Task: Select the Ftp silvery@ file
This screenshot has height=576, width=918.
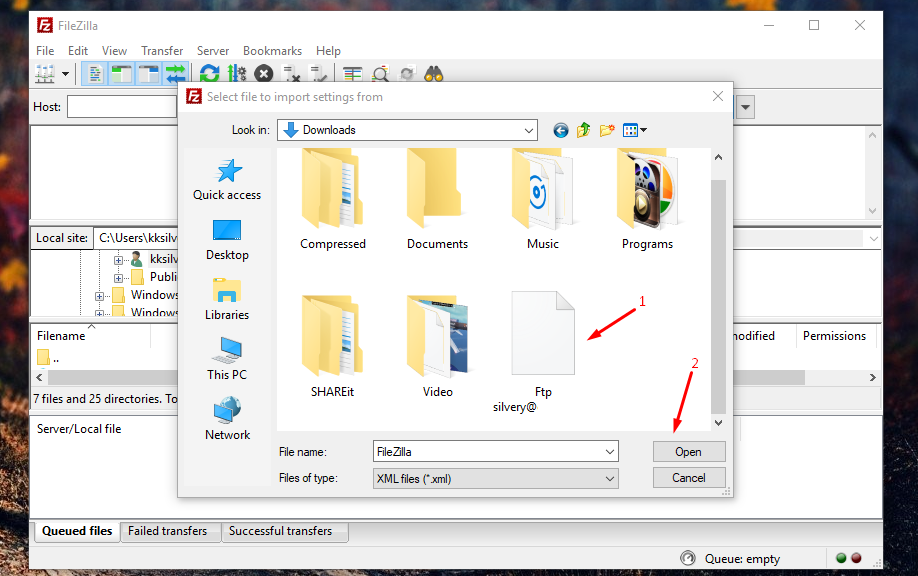Action: coord(542,351)
